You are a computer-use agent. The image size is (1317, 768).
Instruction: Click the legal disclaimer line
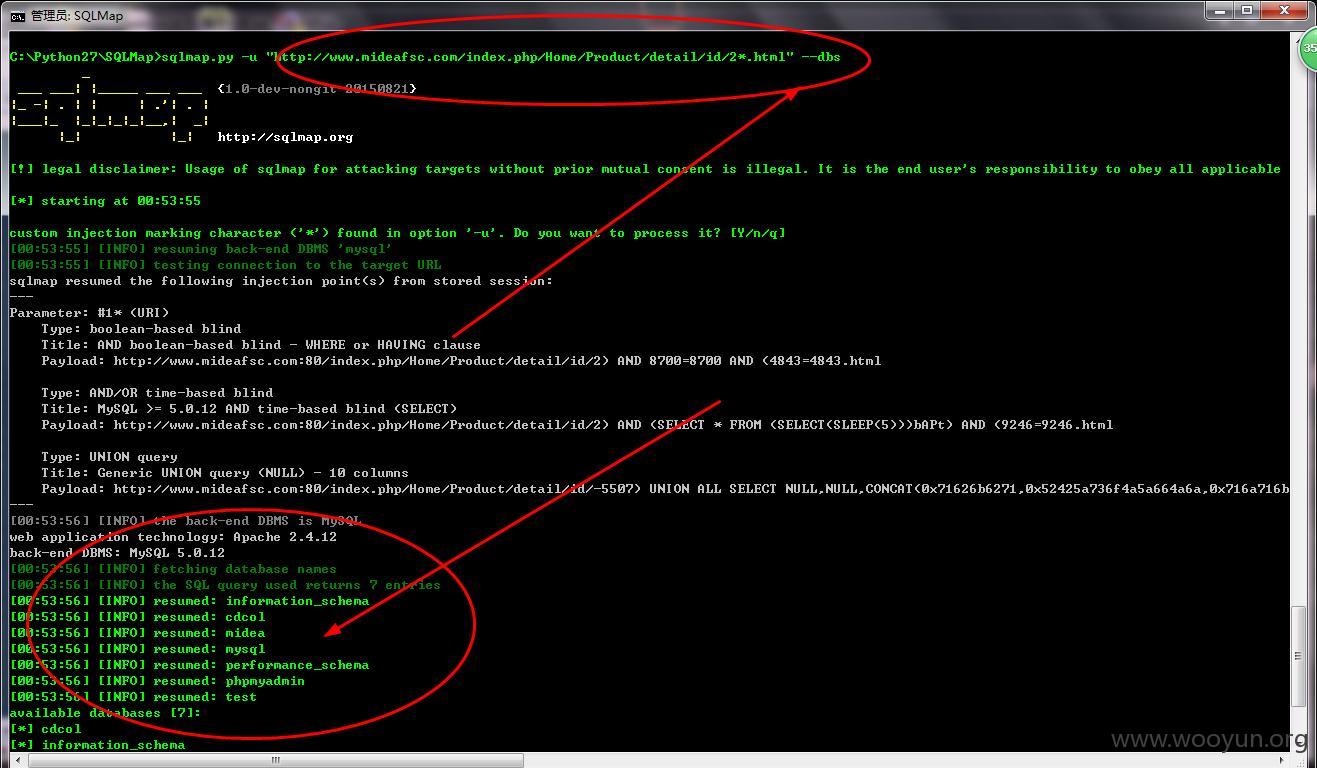(x=645, y=169)
